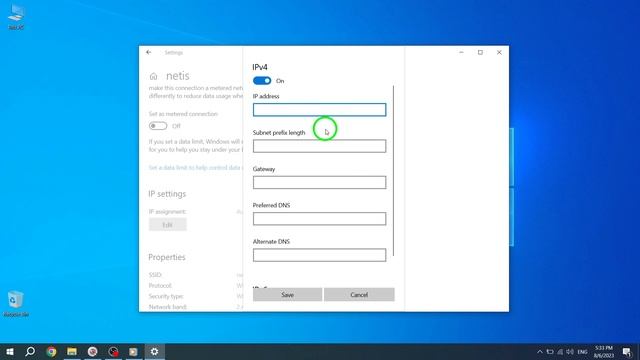Save the IP settings
Image resolution: width=640 pixels, height=360 pixels.
pos(287,295)
